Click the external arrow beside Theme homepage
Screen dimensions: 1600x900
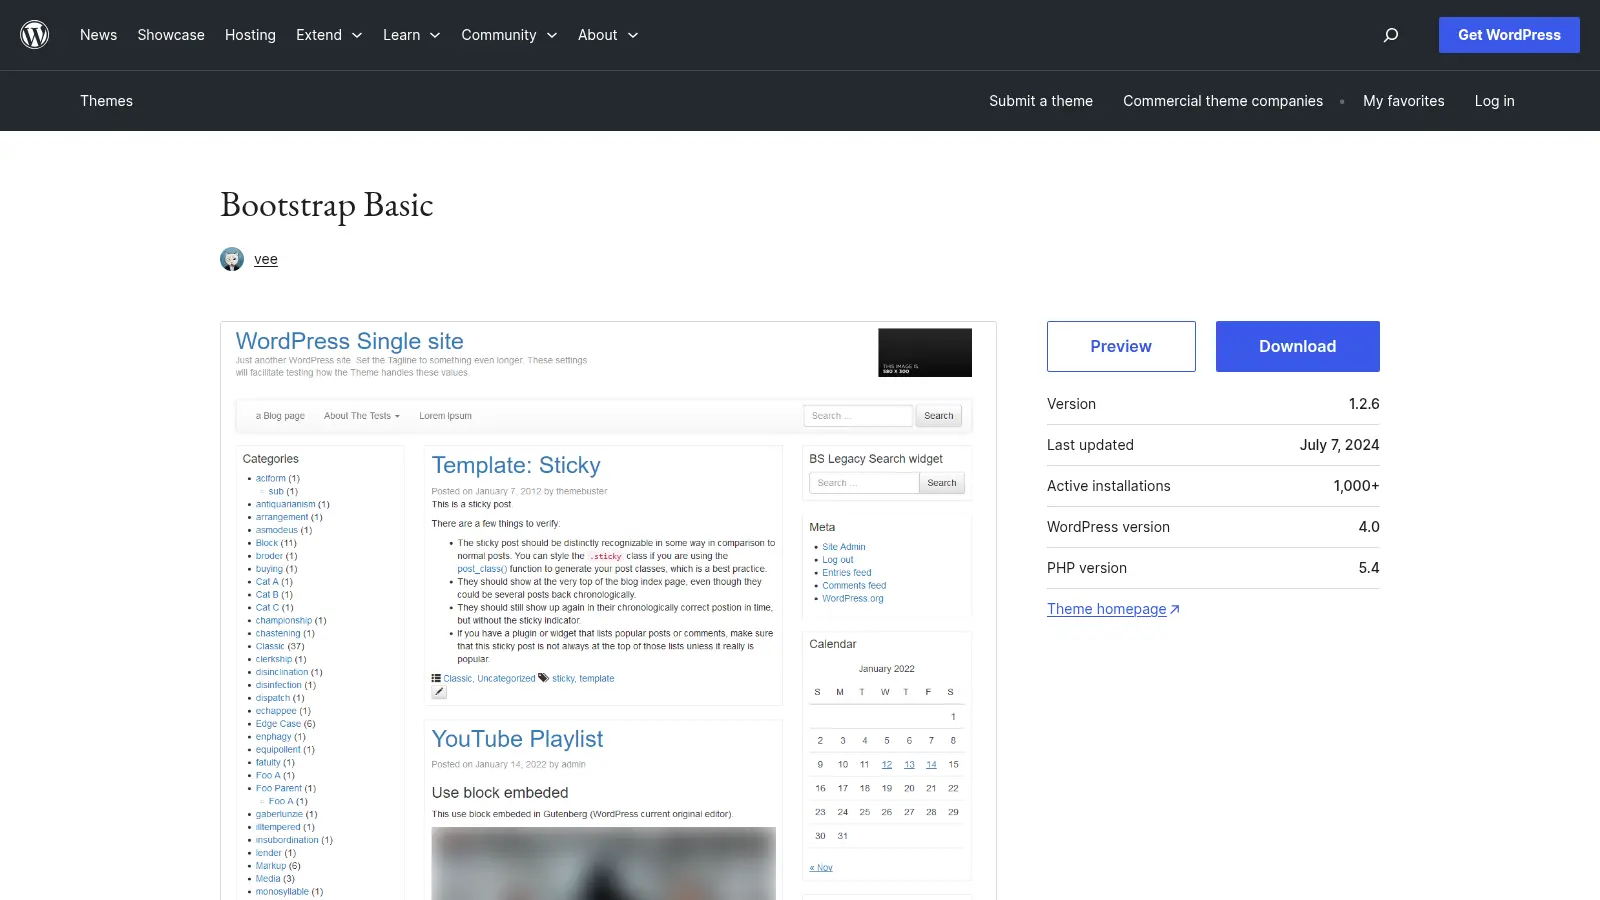(x=1175, y=609)
